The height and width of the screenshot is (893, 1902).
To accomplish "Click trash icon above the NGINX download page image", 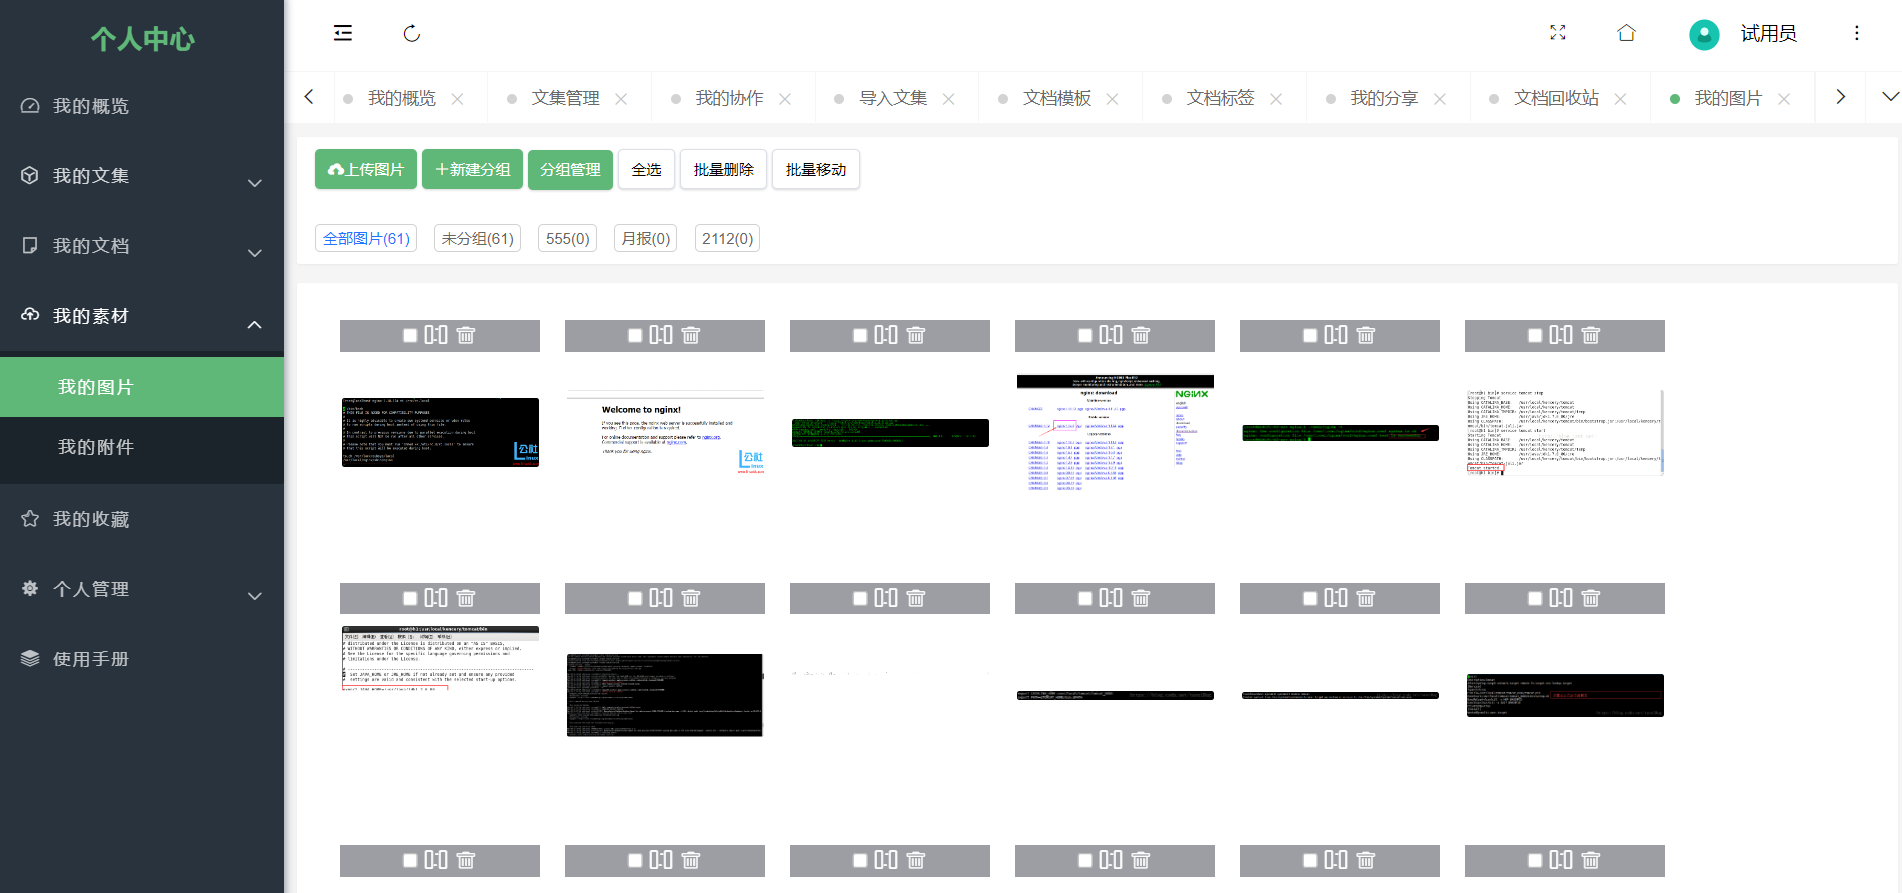I will pyautogui.click(x=1141, y=335).
